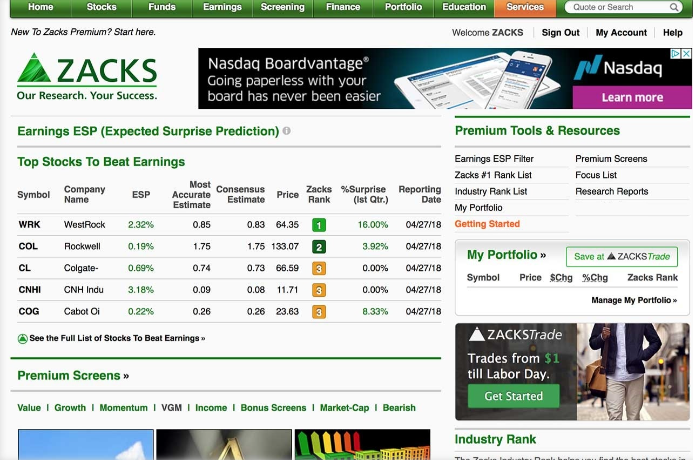This screenshot has height=460, width=693.
Task: Open Industry Rank List
Action: click(x=491, y=191)
